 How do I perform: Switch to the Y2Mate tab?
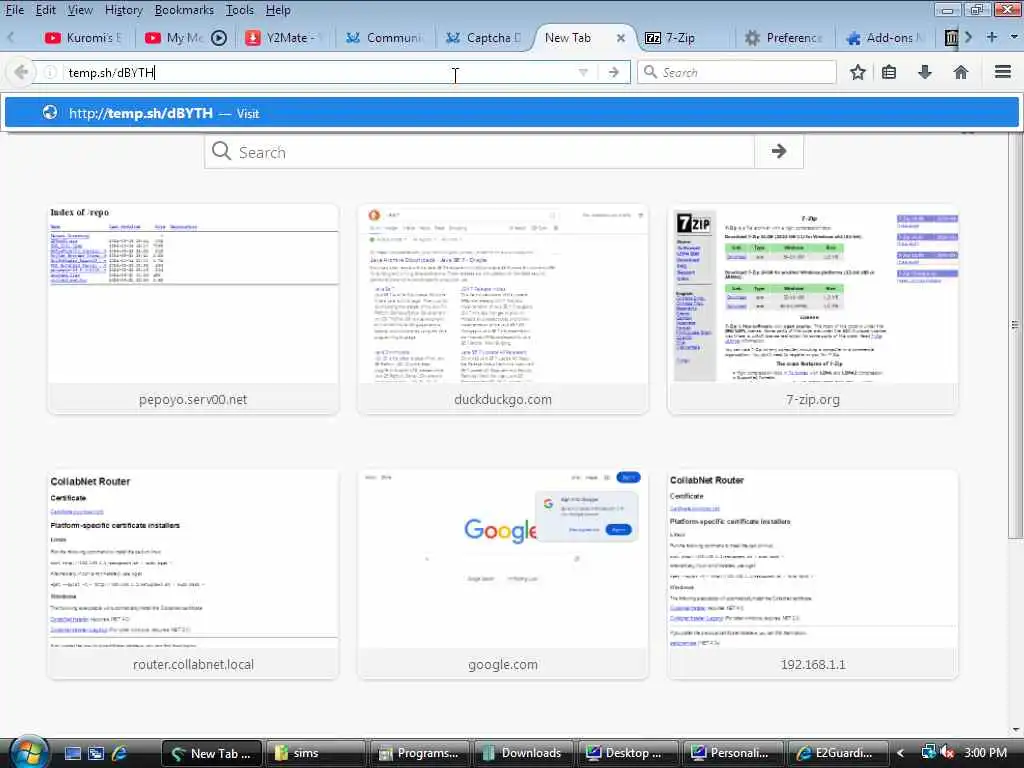pyautogui.click(x=285, y=38)
